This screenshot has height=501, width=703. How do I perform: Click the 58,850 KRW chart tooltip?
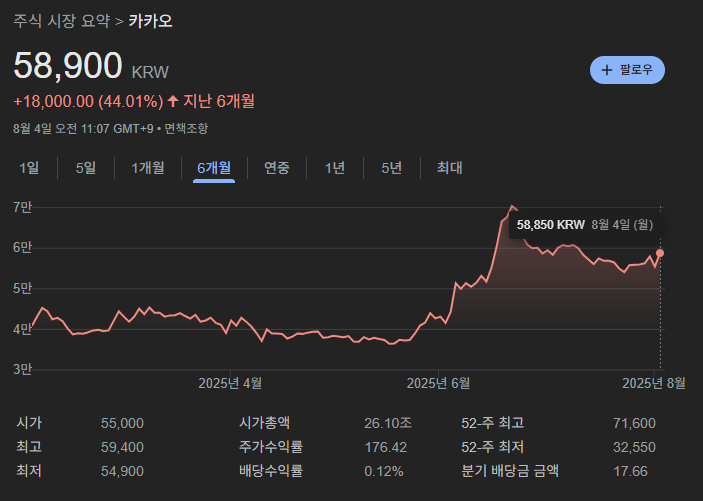585,225
